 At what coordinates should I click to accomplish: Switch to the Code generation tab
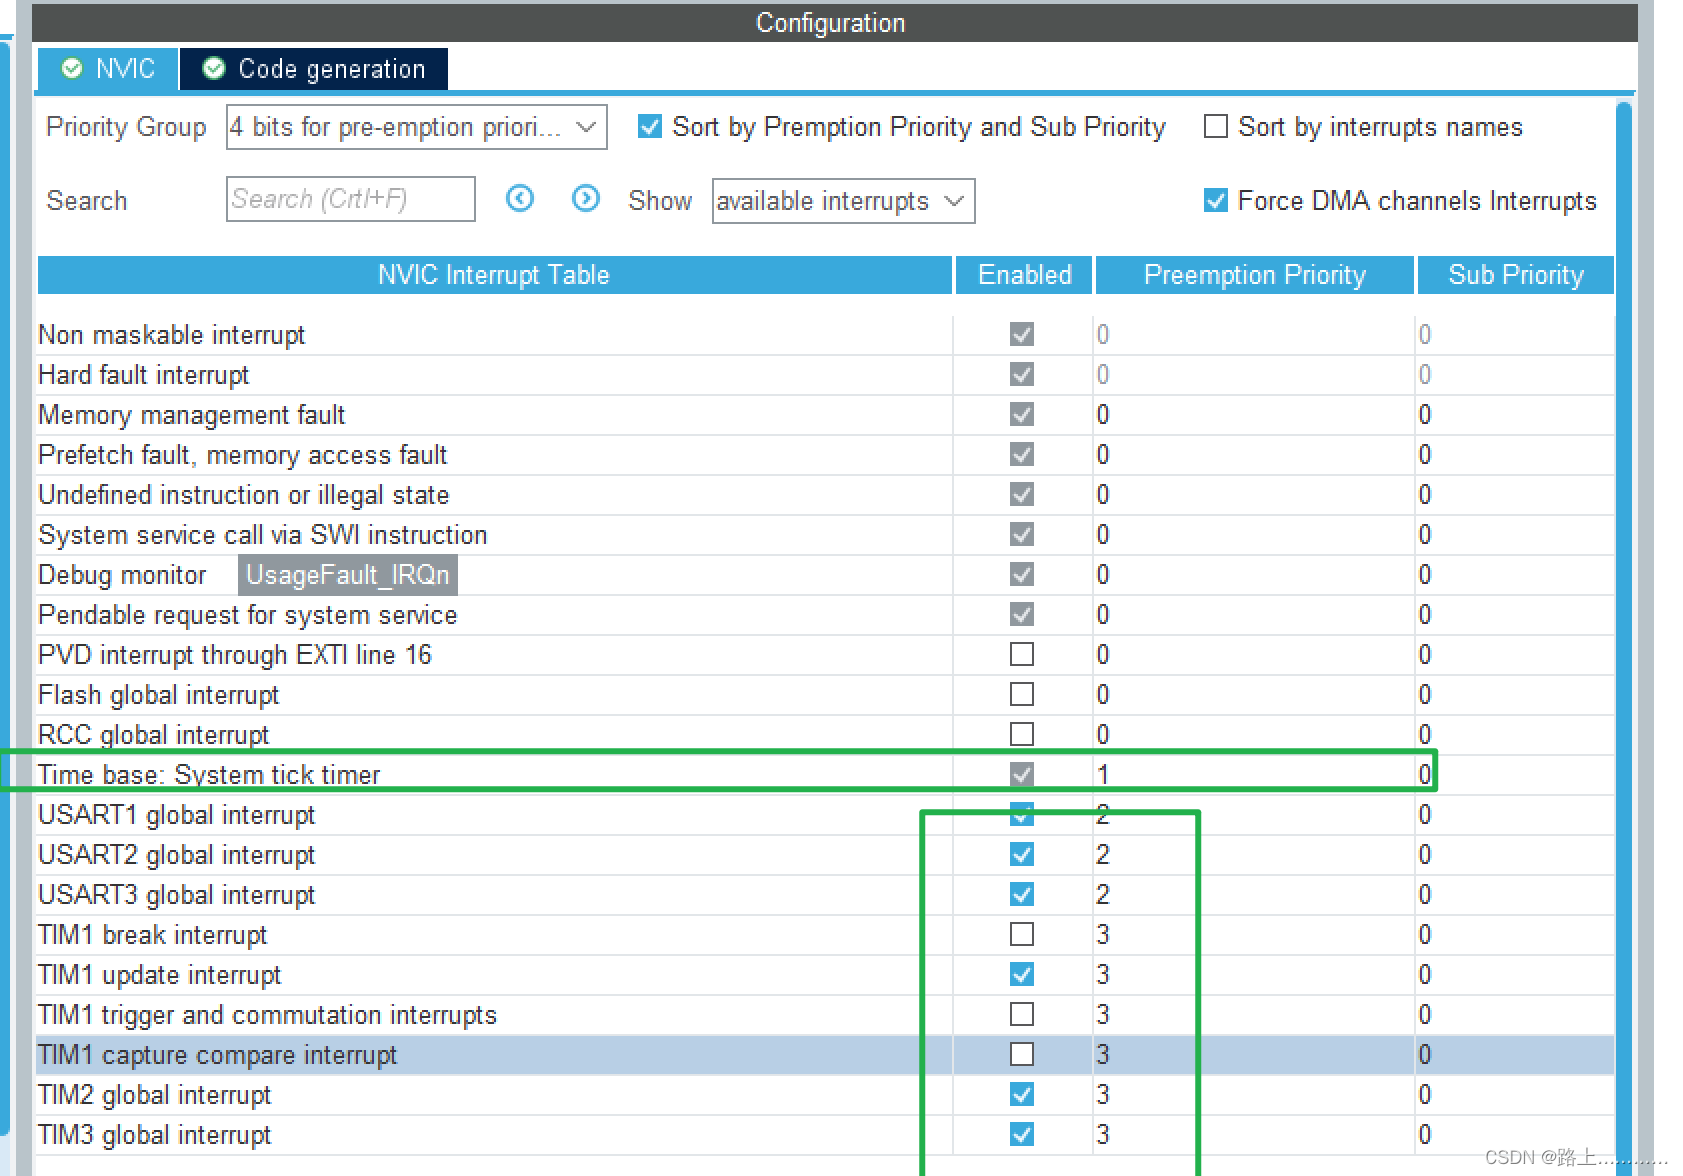tap(314, 69)
